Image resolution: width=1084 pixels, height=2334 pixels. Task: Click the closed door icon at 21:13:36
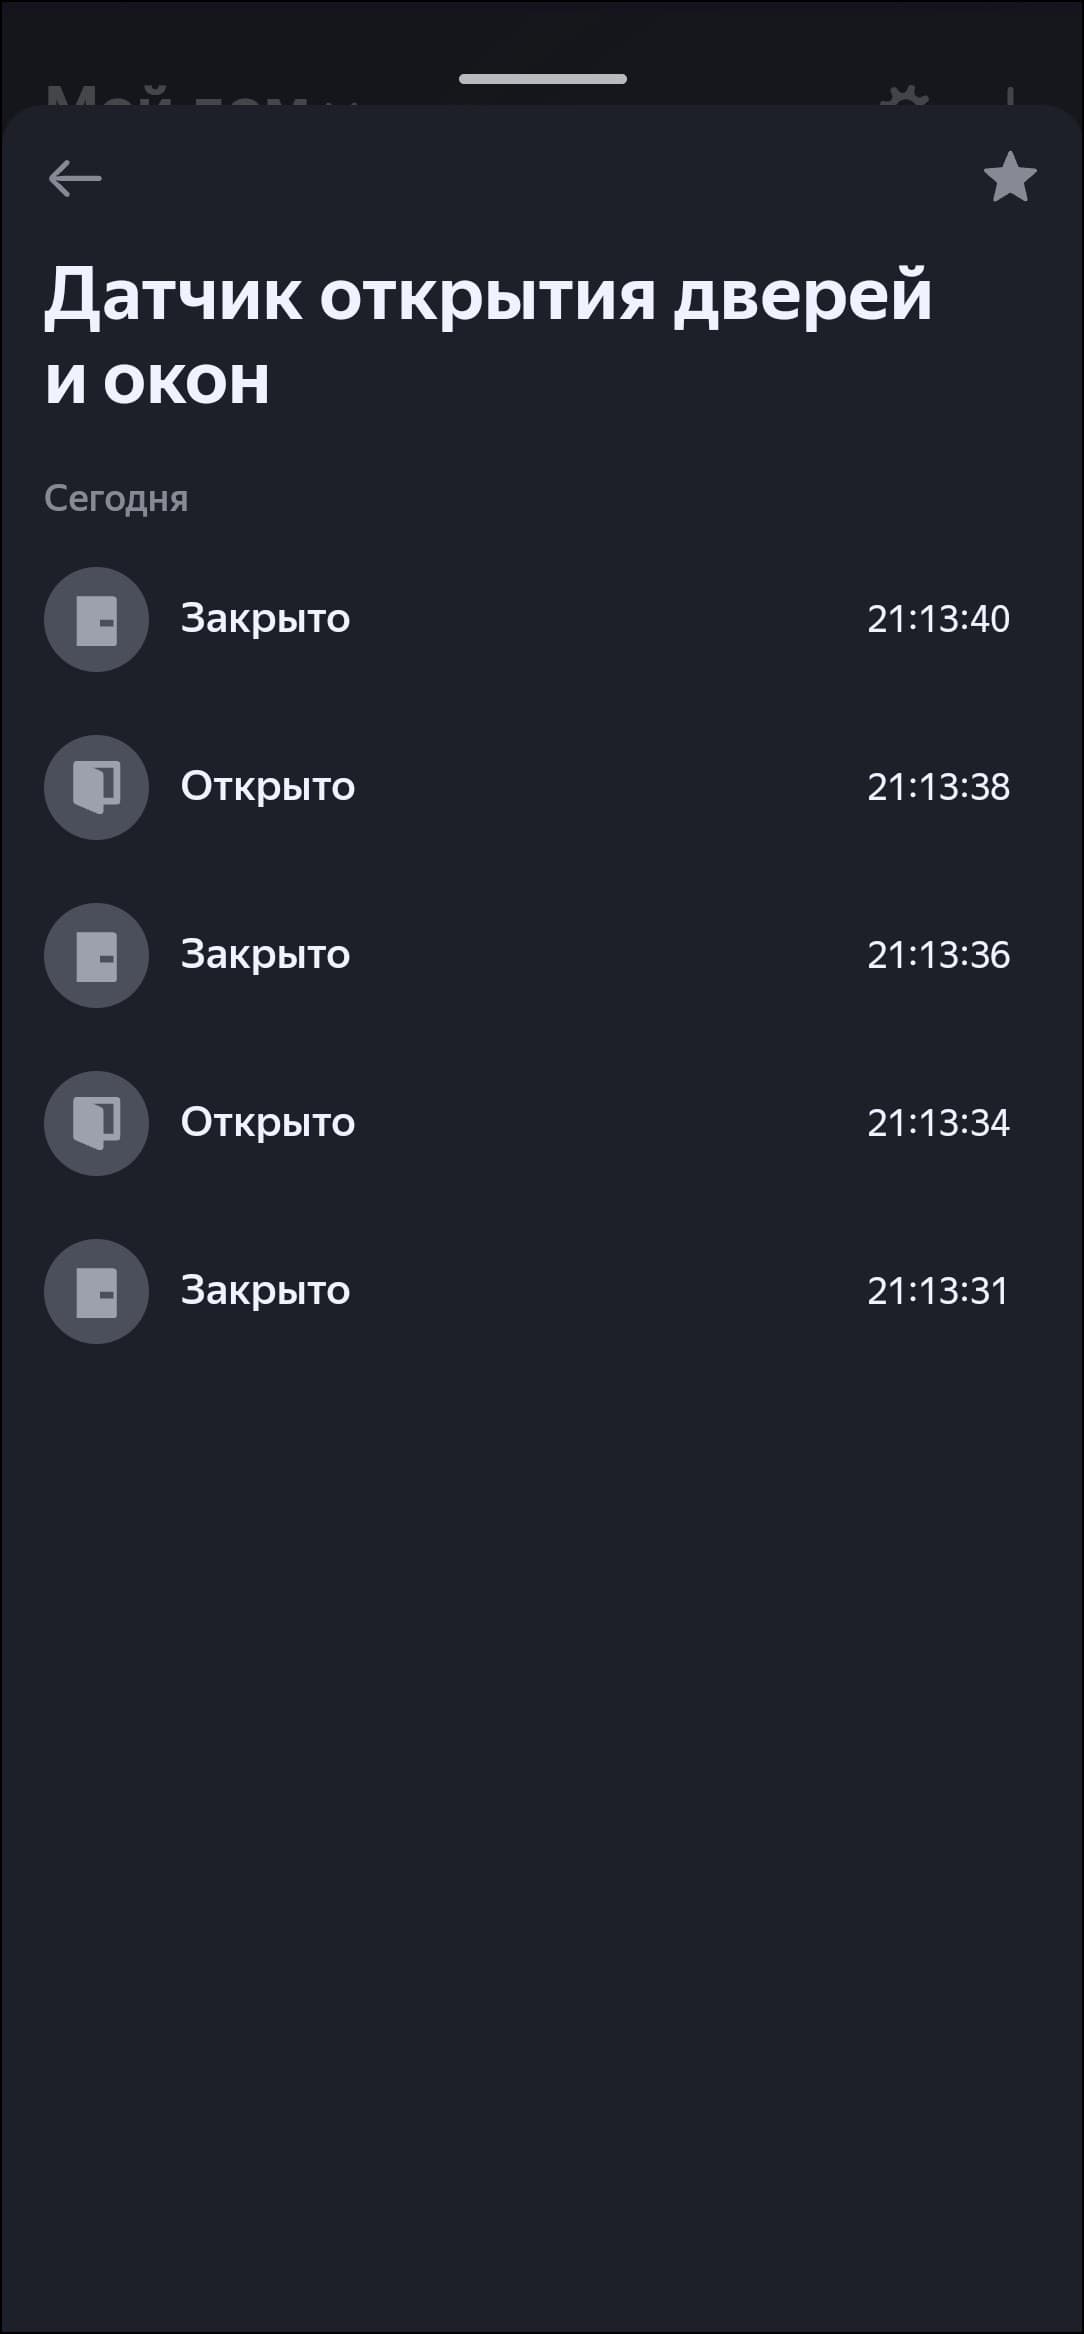[96, 956]
